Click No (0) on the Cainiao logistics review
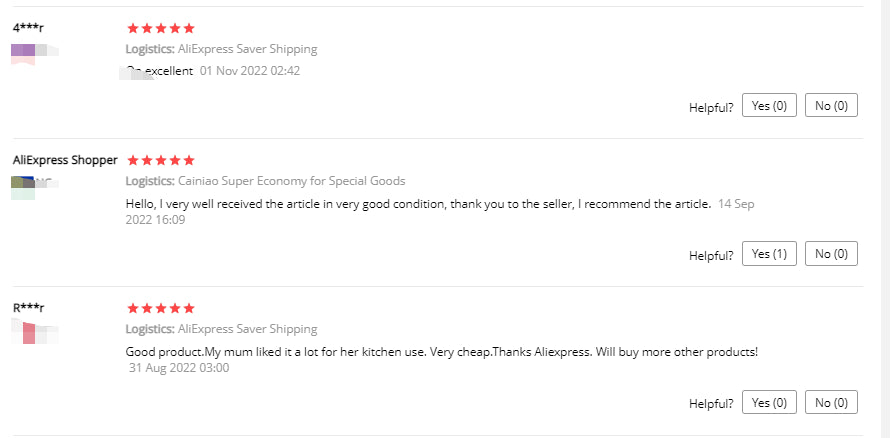 (x=831, y=254)
